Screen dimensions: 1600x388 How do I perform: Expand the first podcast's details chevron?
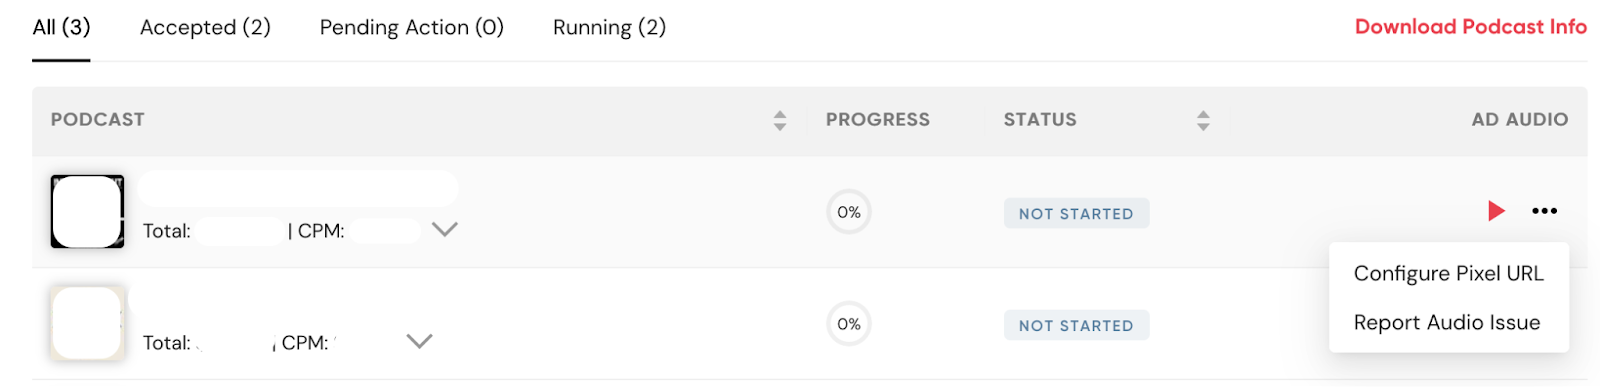pyautogui.click(x=445, y=230)
